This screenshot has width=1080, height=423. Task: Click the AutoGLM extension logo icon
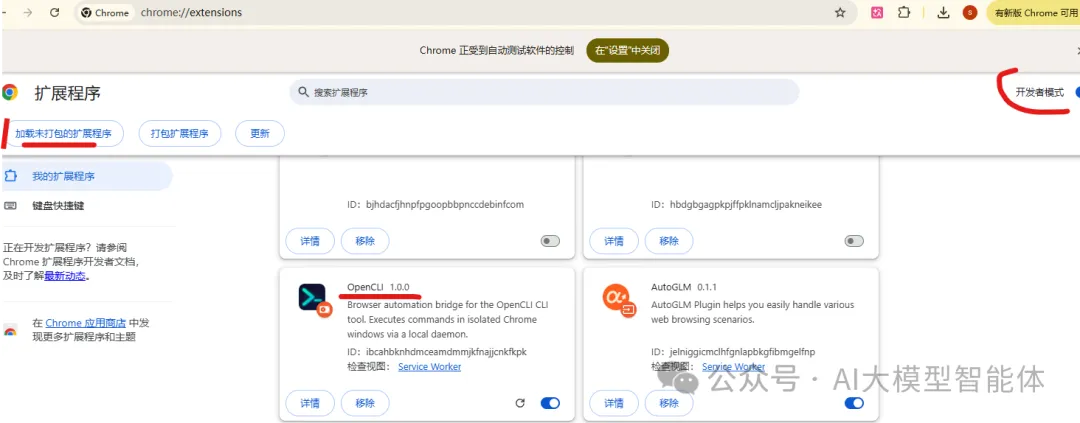[x=617, y=298]
